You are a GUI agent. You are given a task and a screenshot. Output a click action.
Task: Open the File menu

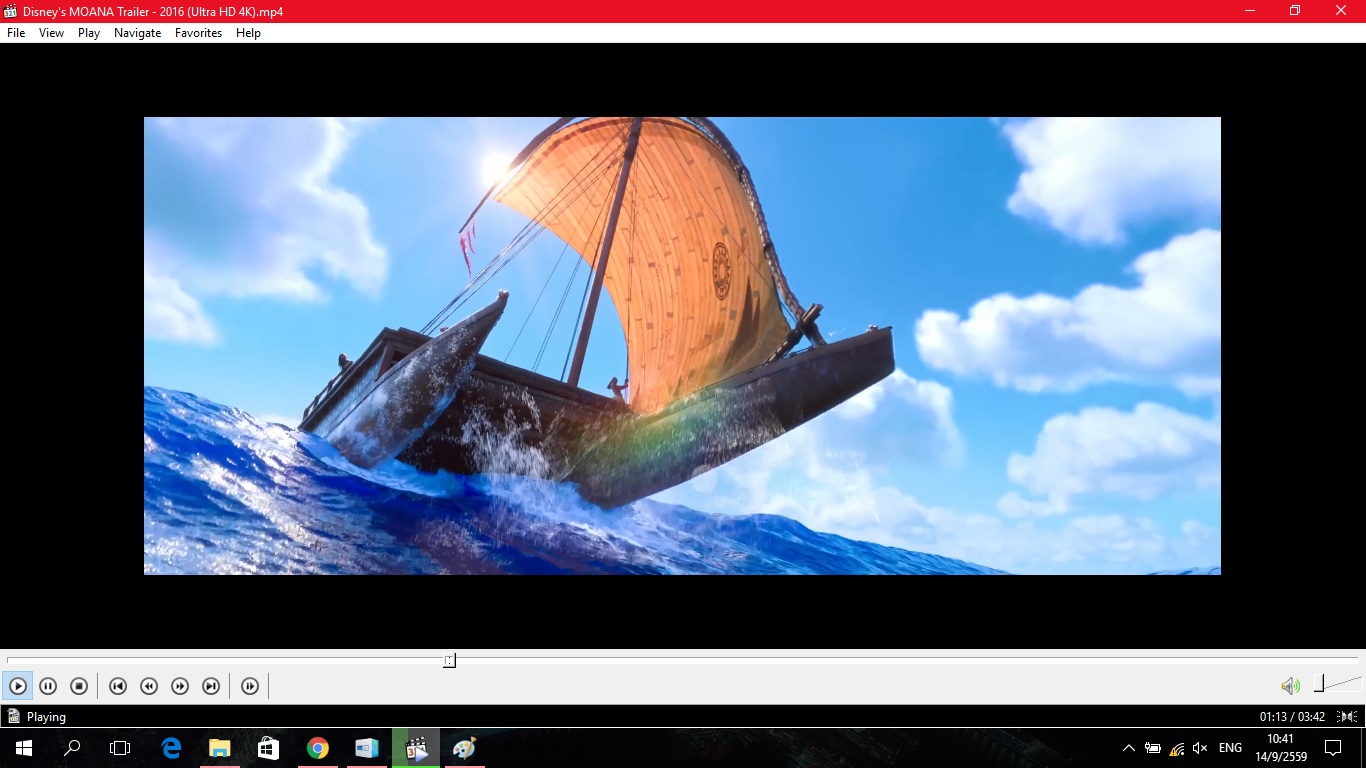click(16, 33)
